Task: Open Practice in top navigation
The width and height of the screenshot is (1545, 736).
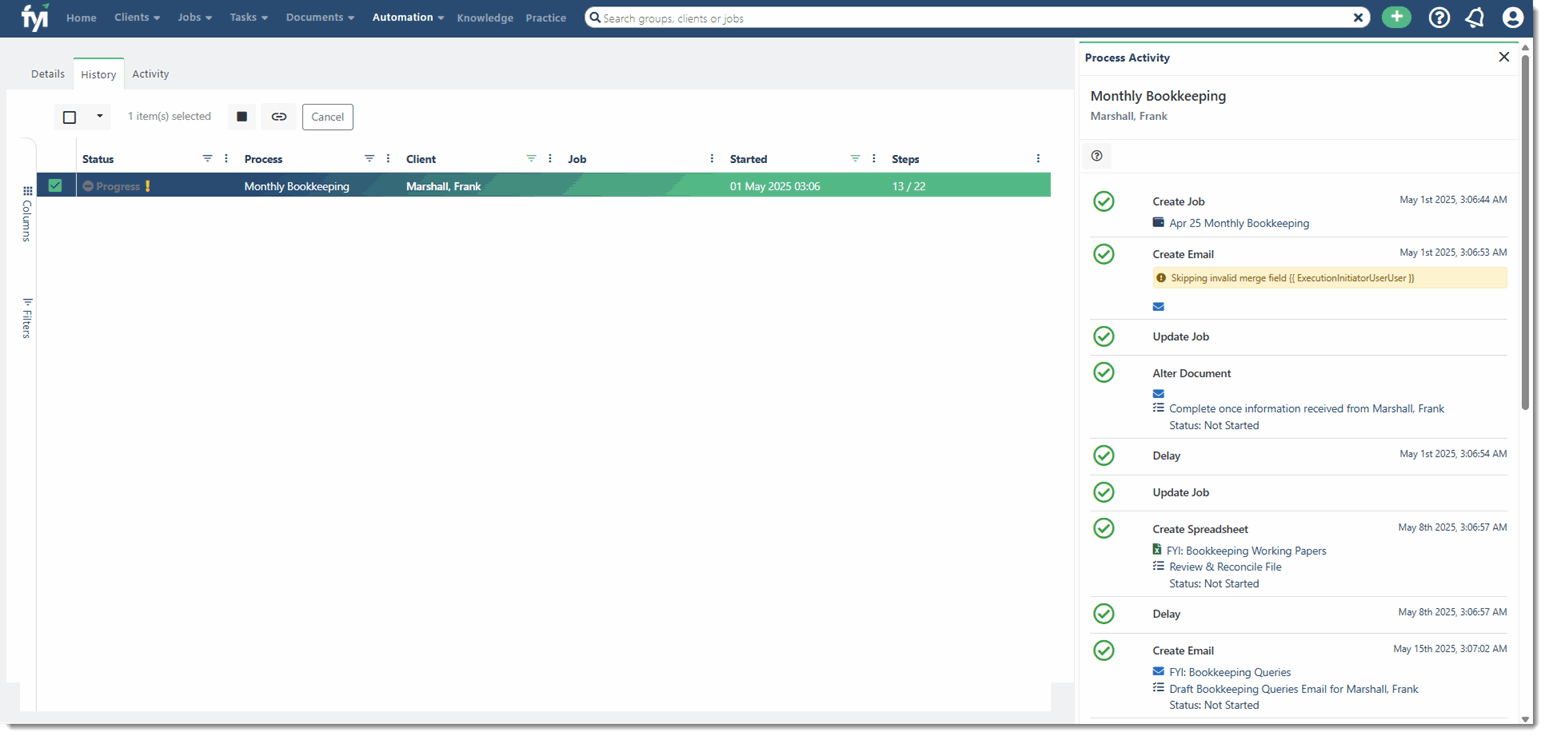Action: [546, 18]
